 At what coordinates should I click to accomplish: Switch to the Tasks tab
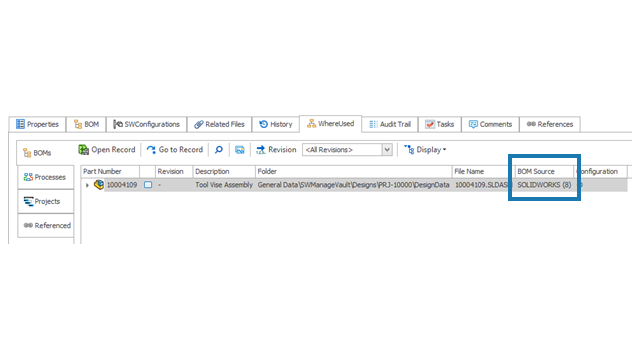440,124
